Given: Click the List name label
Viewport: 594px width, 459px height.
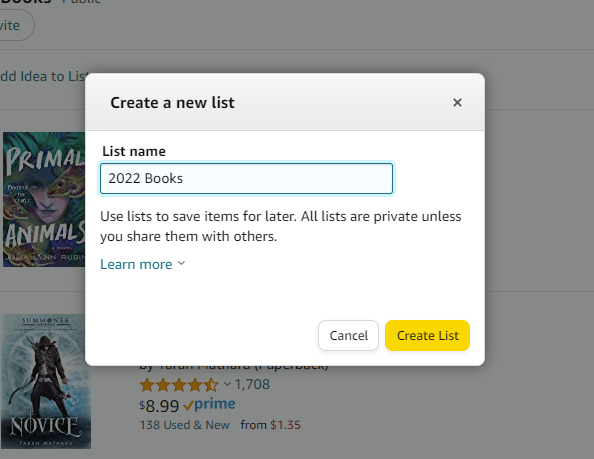Looking at the screenshot, I should [134, 151].
